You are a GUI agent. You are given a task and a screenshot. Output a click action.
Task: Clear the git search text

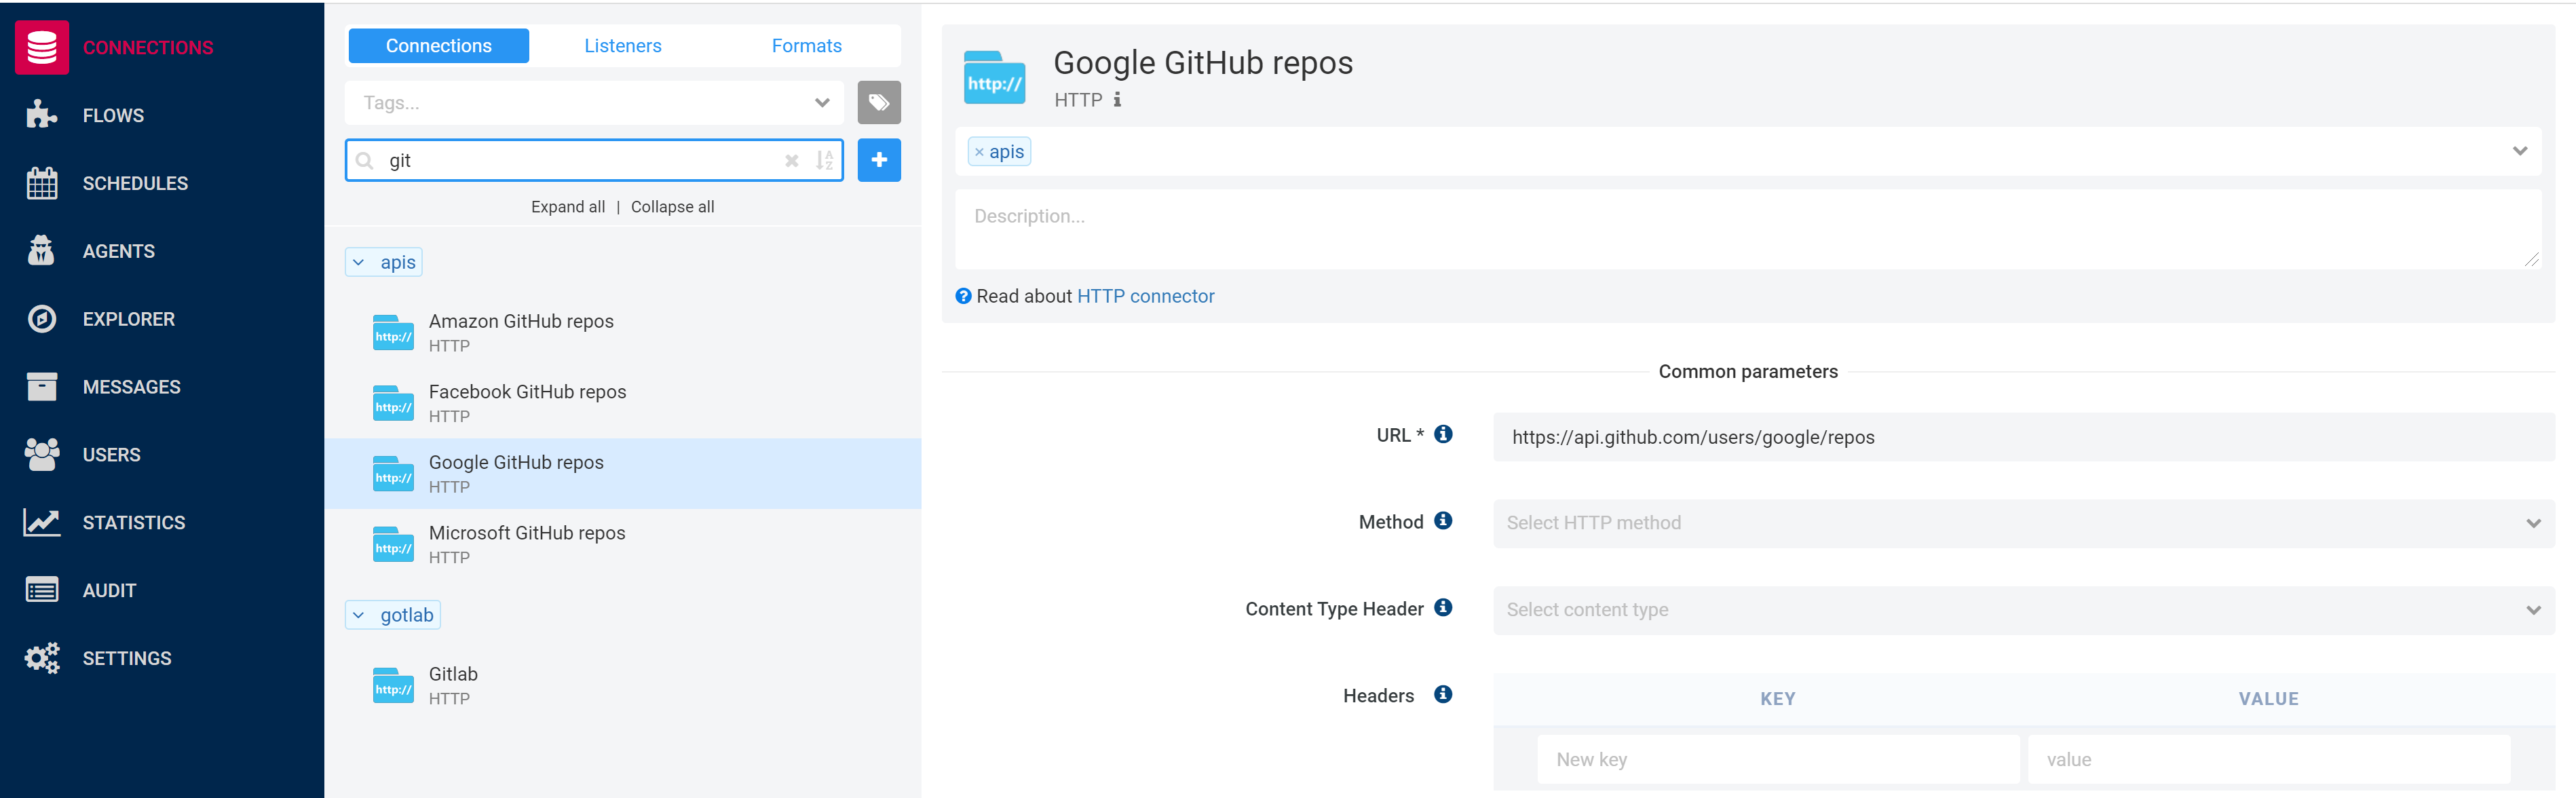point(791,161)
